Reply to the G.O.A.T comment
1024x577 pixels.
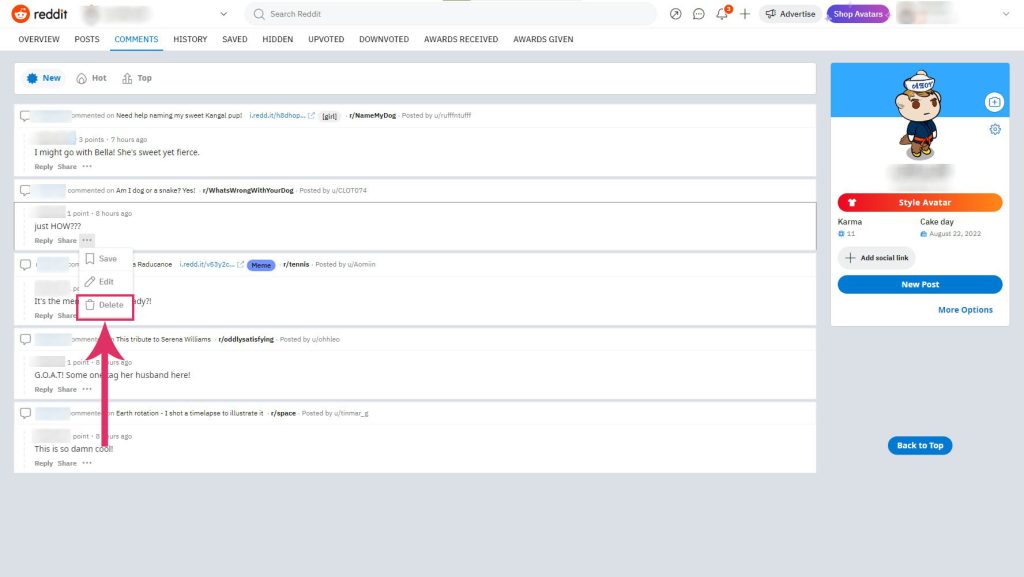(x=44, y=389)
